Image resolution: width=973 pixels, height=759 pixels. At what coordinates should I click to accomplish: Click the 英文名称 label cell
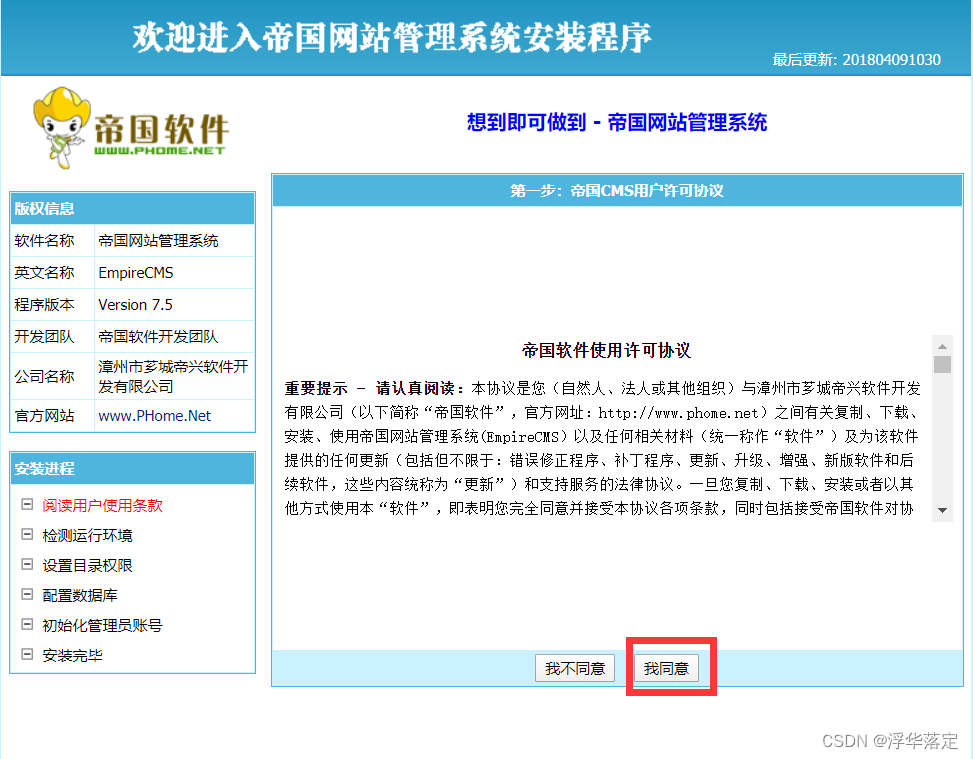[52, 272]
